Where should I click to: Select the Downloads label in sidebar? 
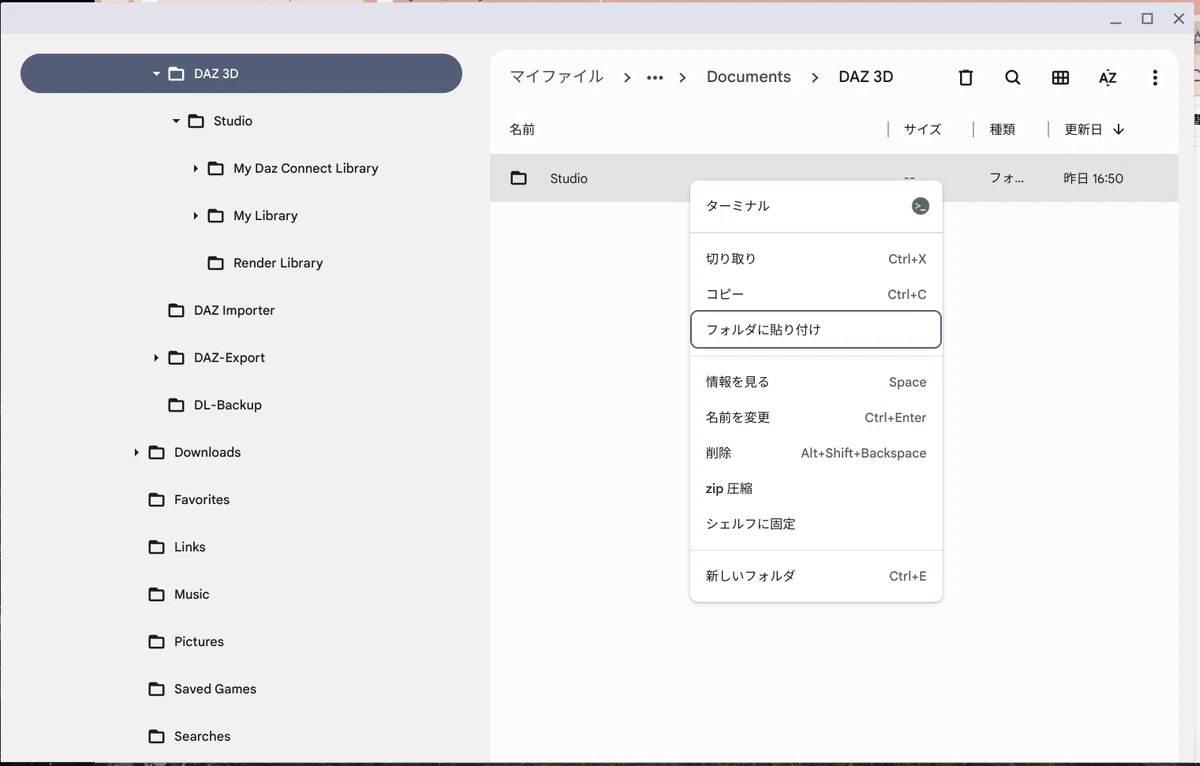207,453
